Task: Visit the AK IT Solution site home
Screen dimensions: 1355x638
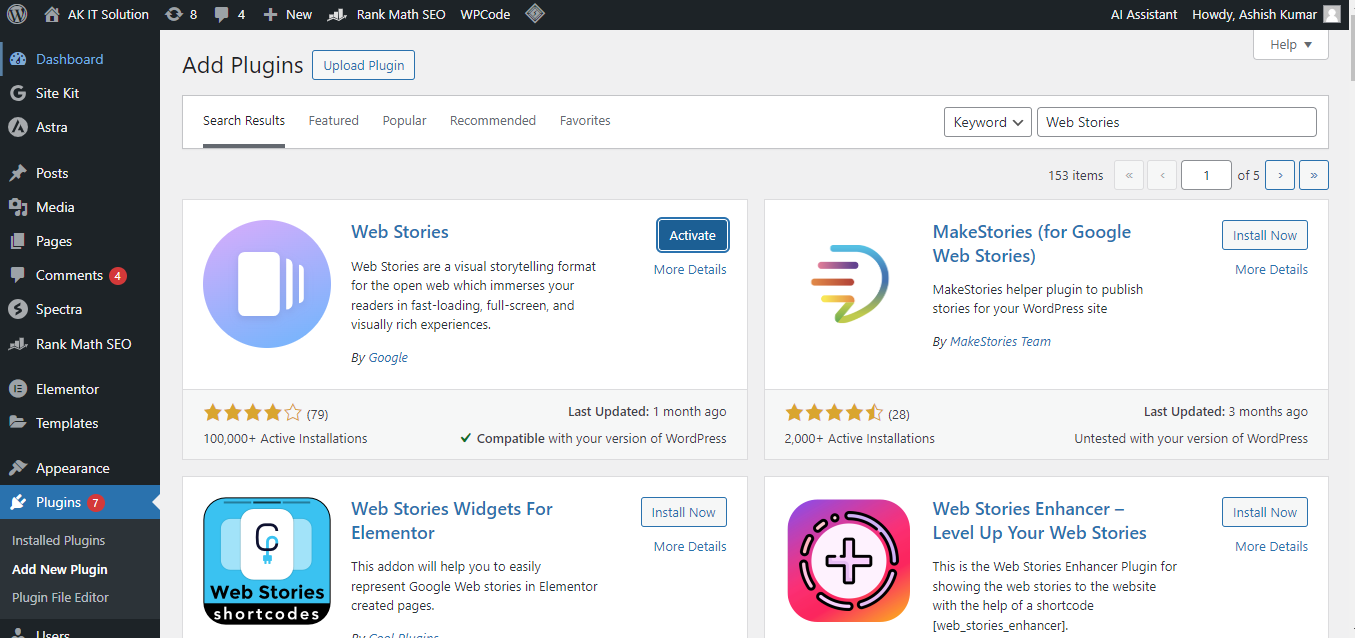Action: 97,14
